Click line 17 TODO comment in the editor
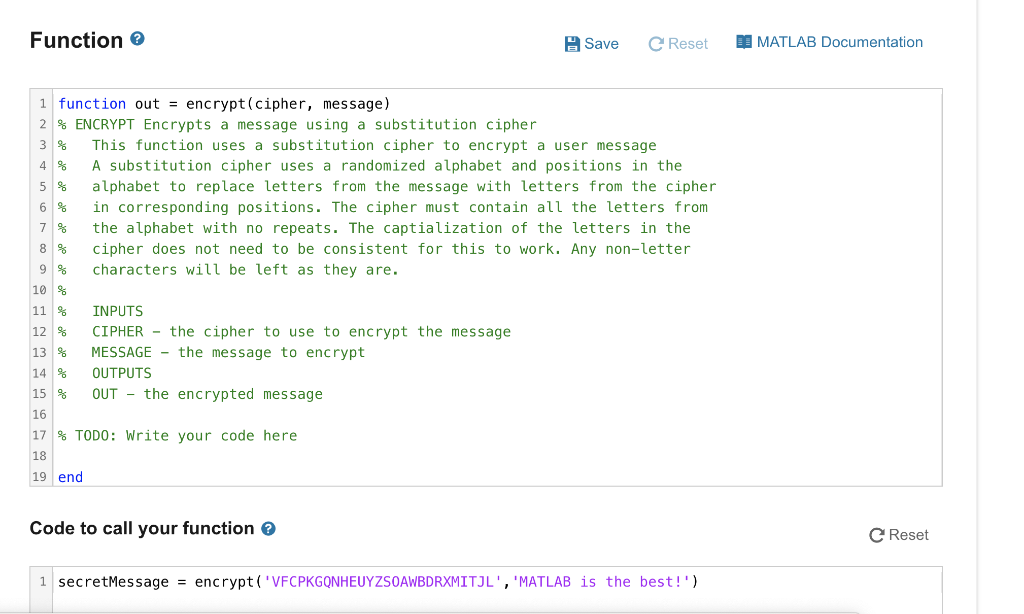The image size is (1024, 614). coord(177,435)
